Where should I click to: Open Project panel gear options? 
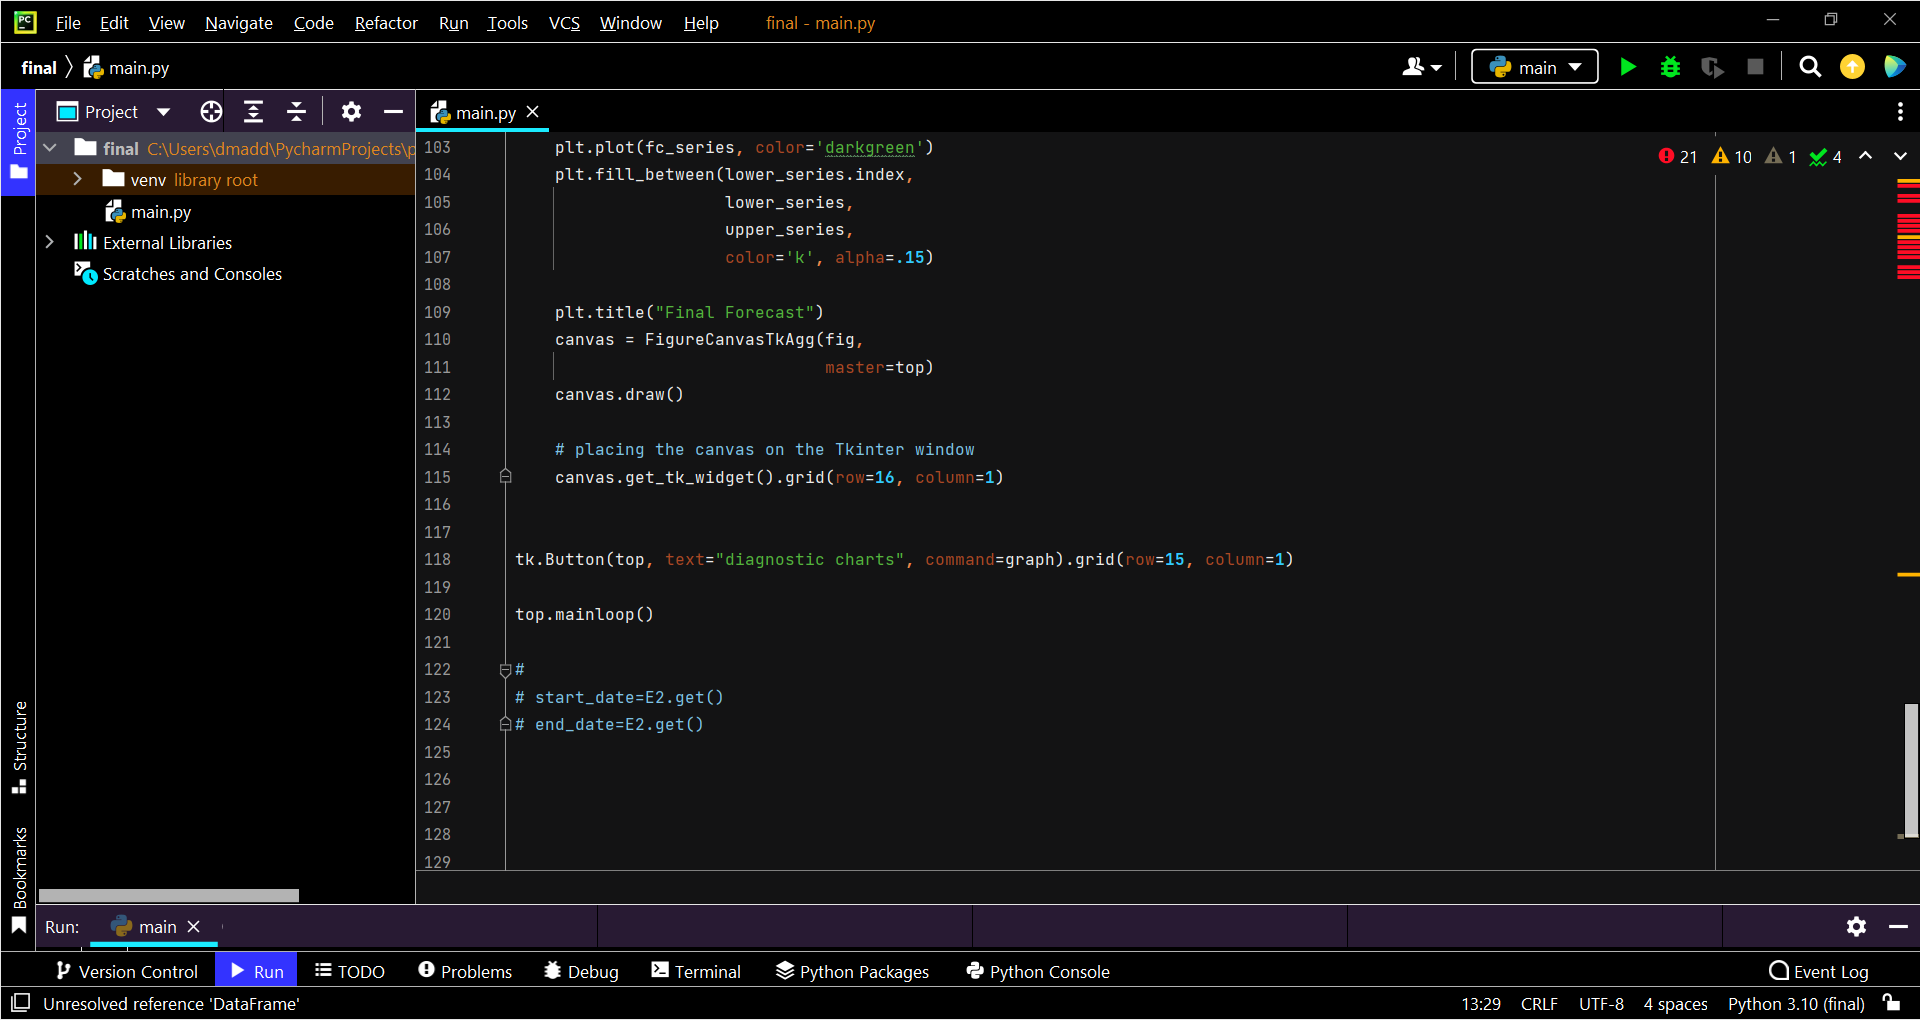pos(351,112)
